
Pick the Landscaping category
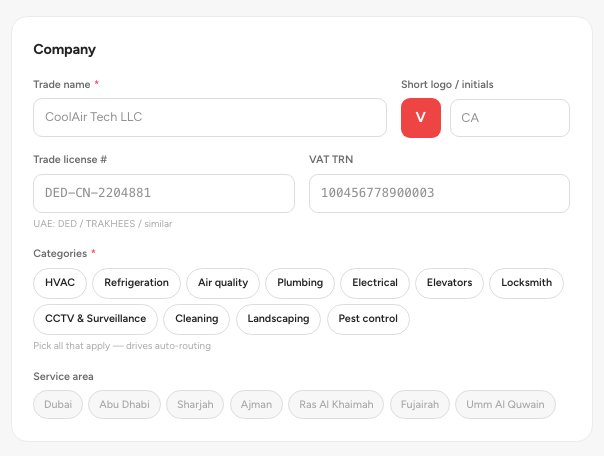(278, 319)
